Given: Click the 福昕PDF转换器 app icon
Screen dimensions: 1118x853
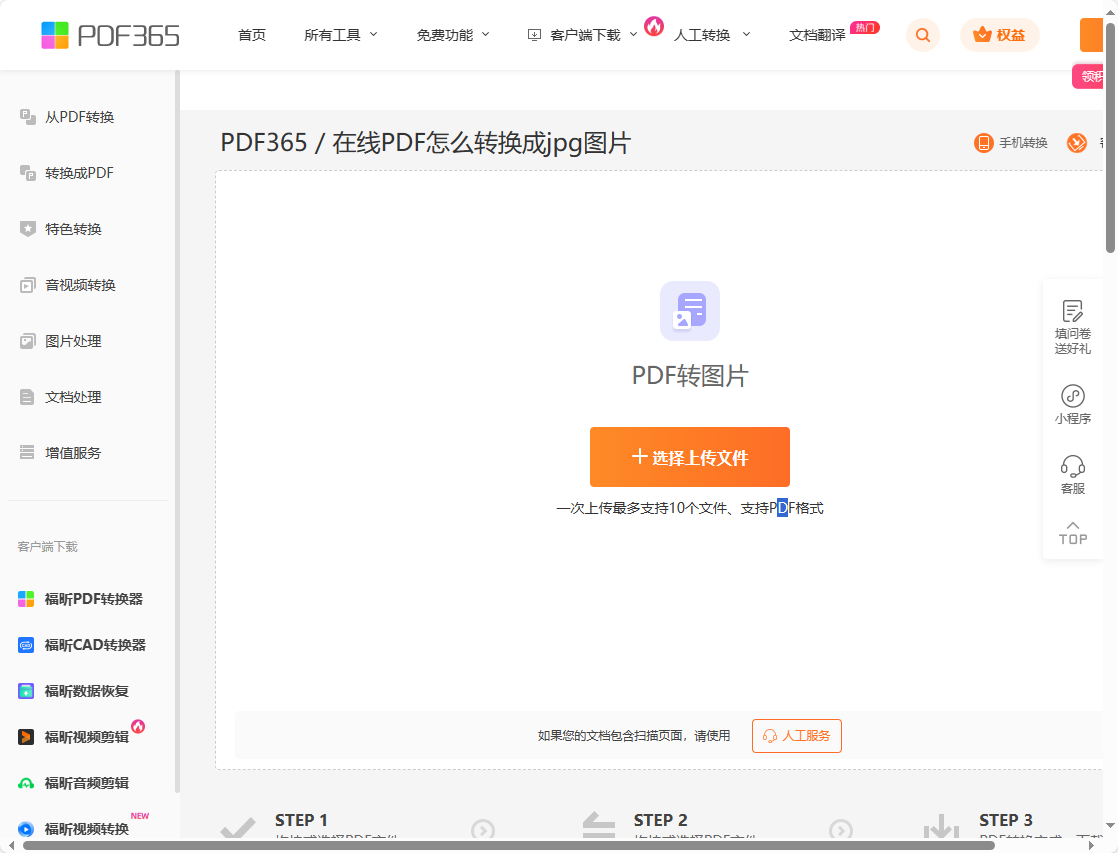Looking at the screenshot, I should tap(26, 599).
